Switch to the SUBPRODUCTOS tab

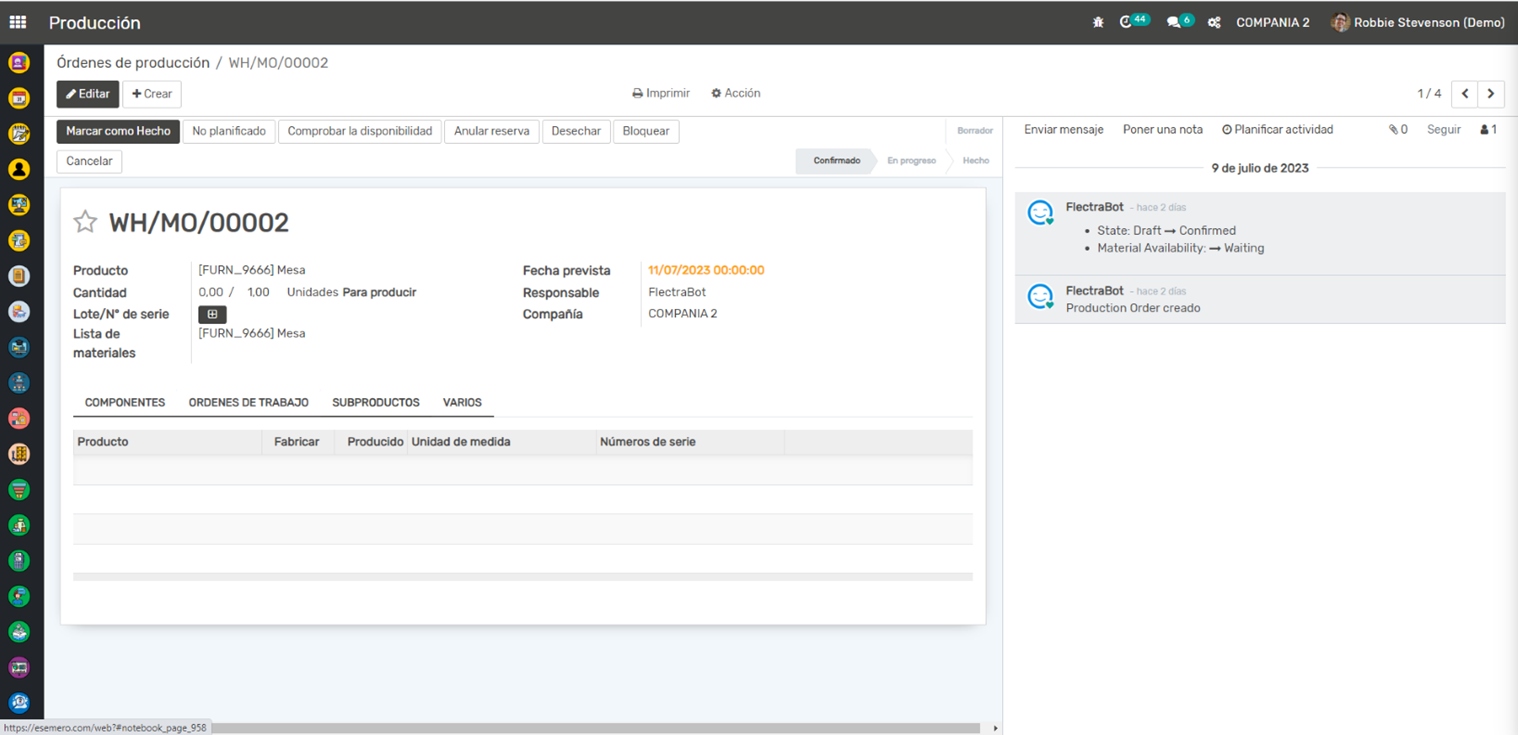click(x=375, y=402)
